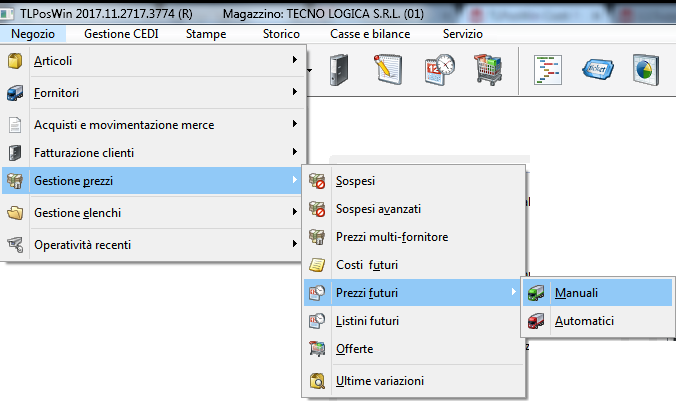
Task: Choose Automatici under Prezzi futuri
Action: click(598, 321)
